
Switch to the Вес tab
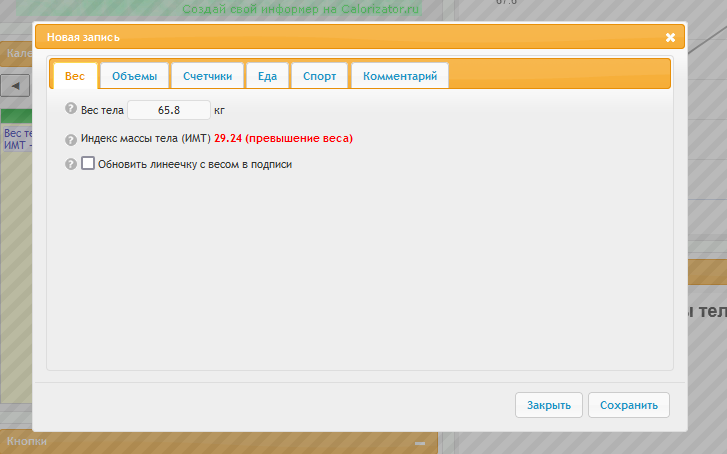75,76
